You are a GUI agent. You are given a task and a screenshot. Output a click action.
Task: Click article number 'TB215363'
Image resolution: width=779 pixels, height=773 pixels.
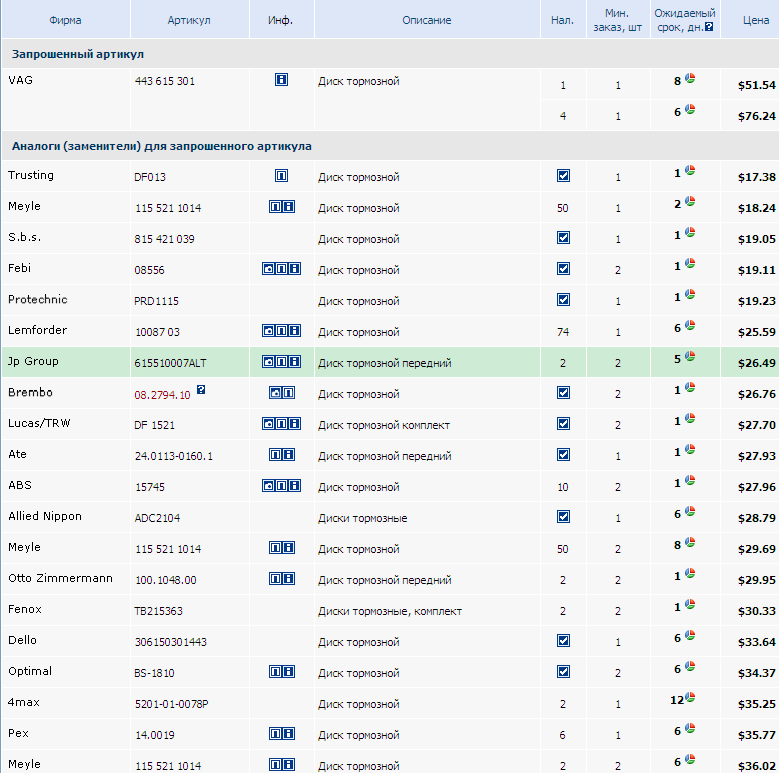click(x=158, y=611)
